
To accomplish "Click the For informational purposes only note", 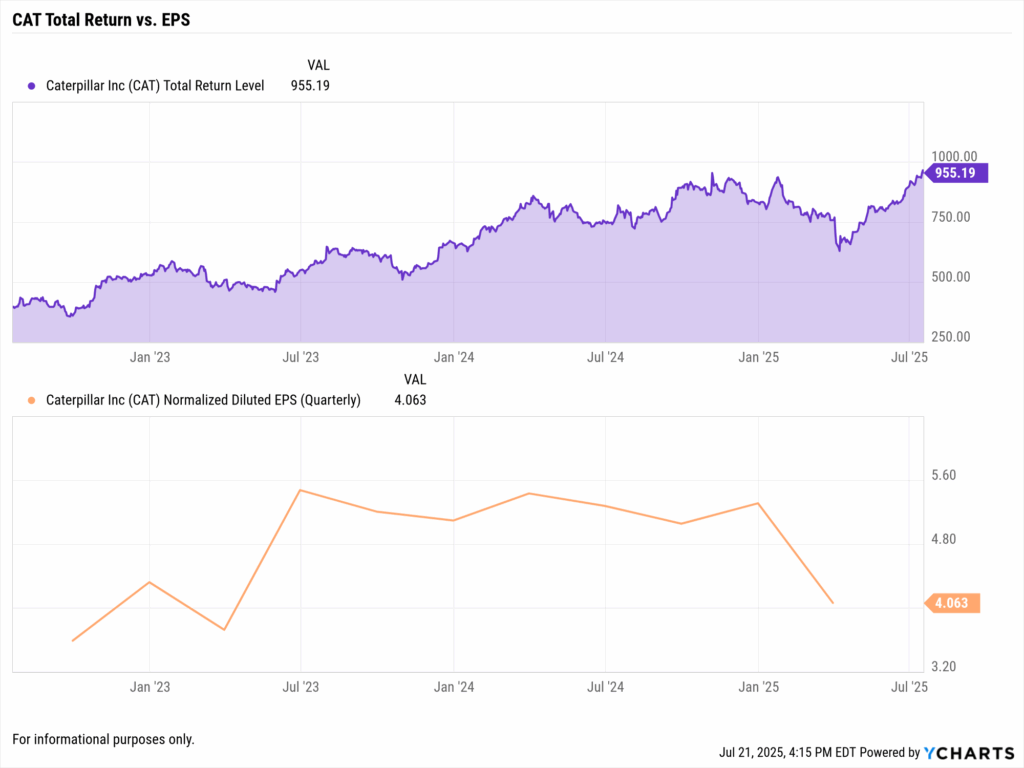I will click(x=103, y=739).
